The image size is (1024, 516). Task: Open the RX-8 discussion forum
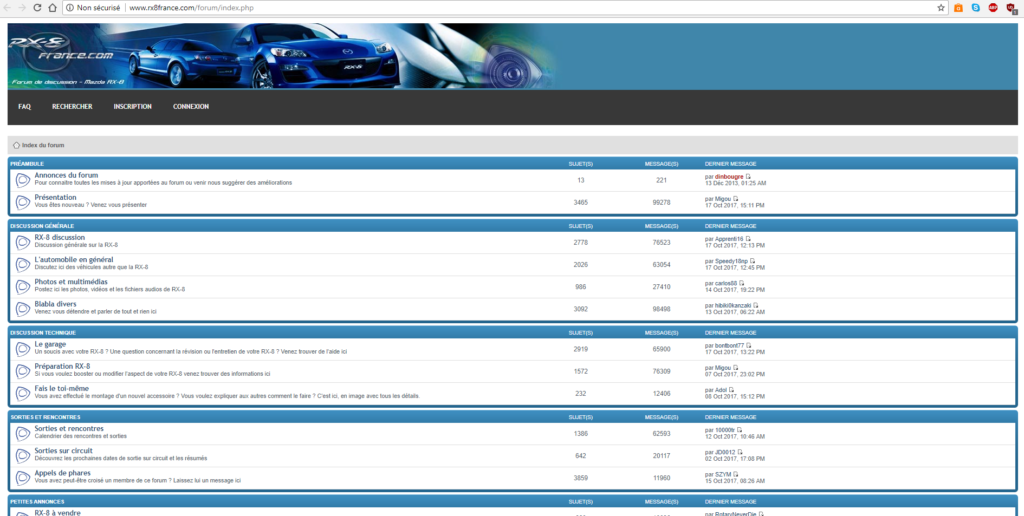pyautogui.click(x=59, y=237)
